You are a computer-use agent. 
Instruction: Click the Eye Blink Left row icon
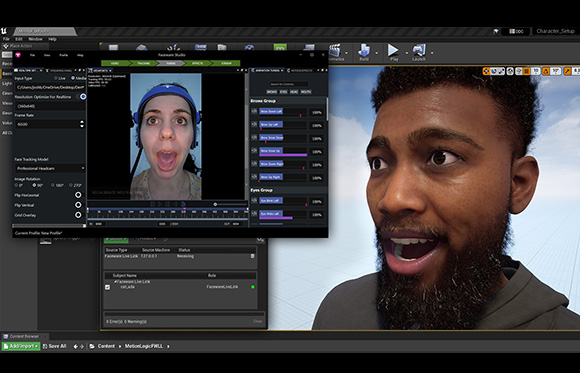[x=254, y=200]
